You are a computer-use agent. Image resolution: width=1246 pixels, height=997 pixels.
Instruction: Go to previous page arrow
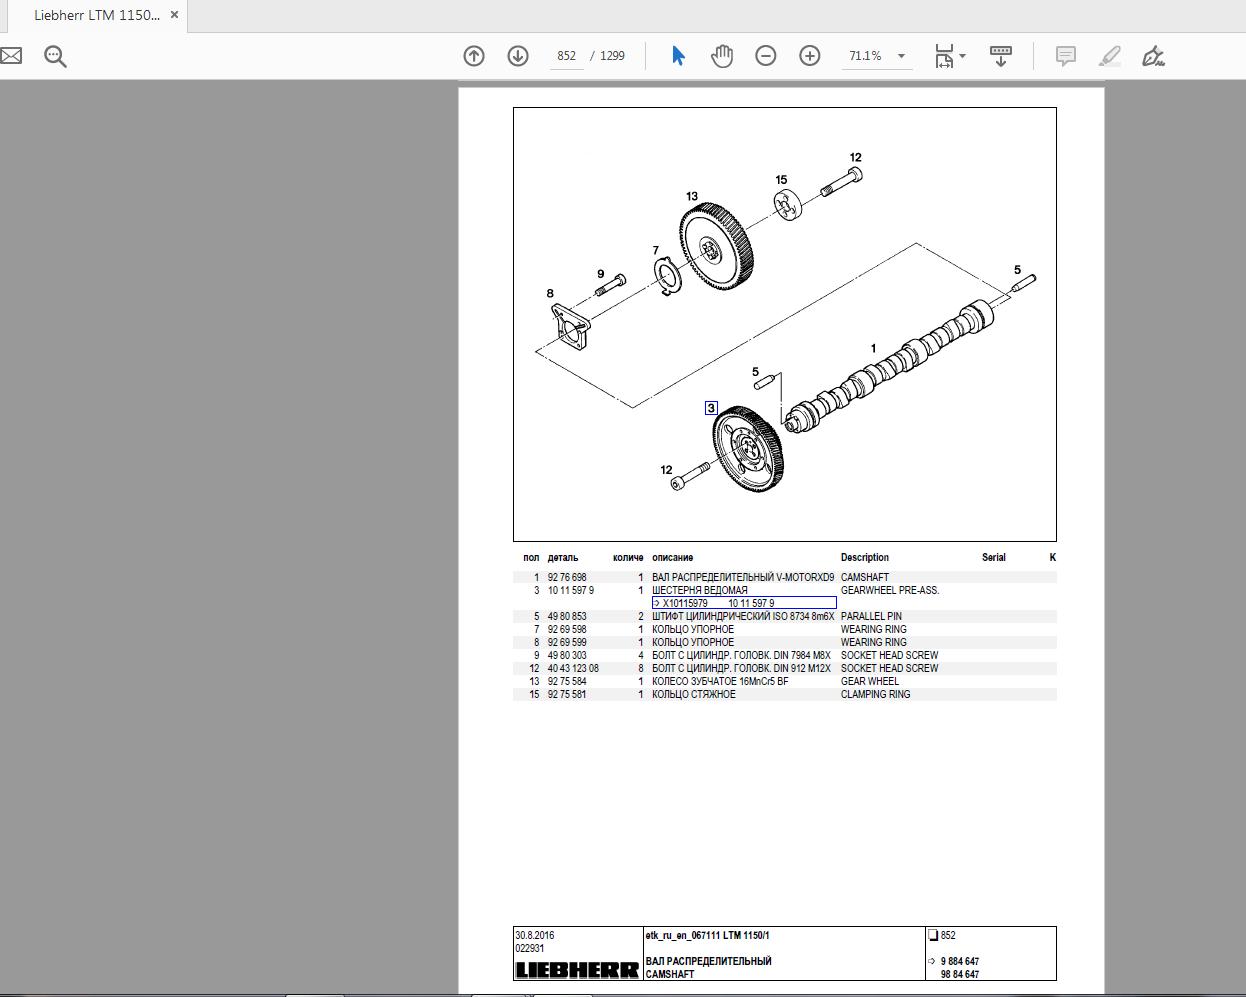tap(474, 56)
